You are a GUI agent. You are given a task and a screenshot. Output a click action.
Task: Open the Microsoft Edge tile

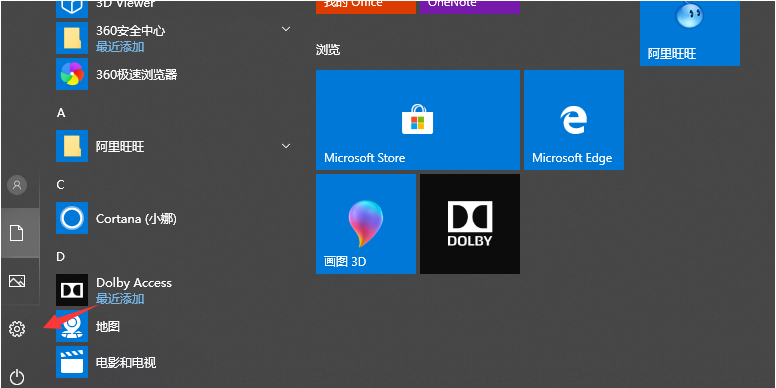pos(574,120)
